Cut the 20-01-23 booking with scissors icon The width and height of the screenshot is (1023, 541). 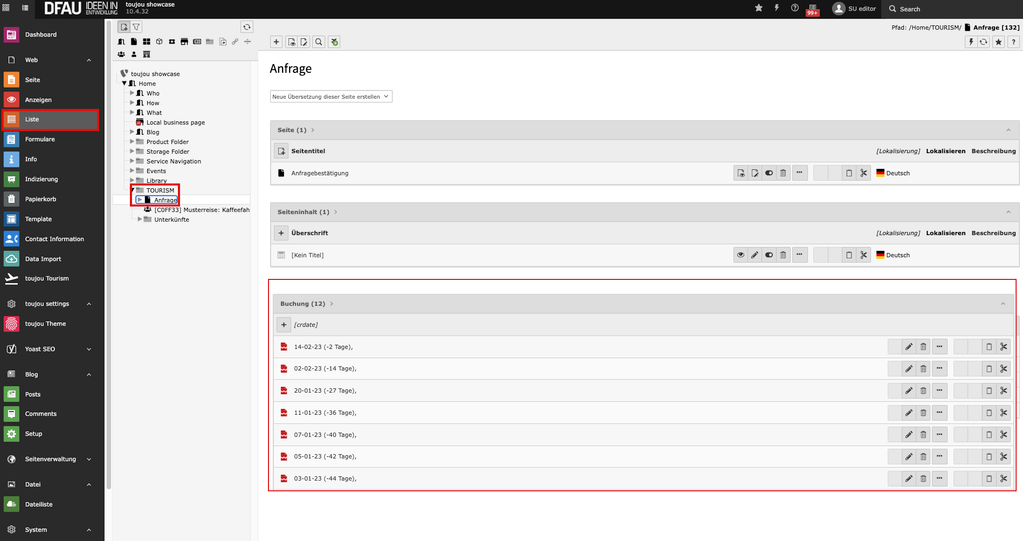click(1004, 391)
